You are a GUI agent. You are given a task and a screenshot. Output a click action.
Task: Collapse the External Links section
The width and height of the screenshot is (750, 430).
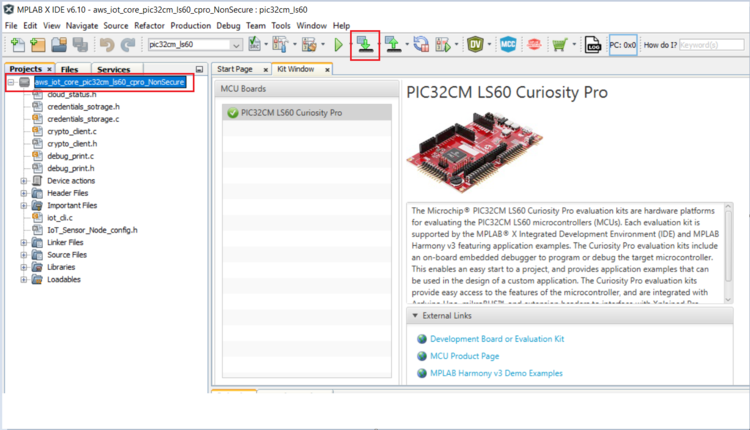pos(416,316)
